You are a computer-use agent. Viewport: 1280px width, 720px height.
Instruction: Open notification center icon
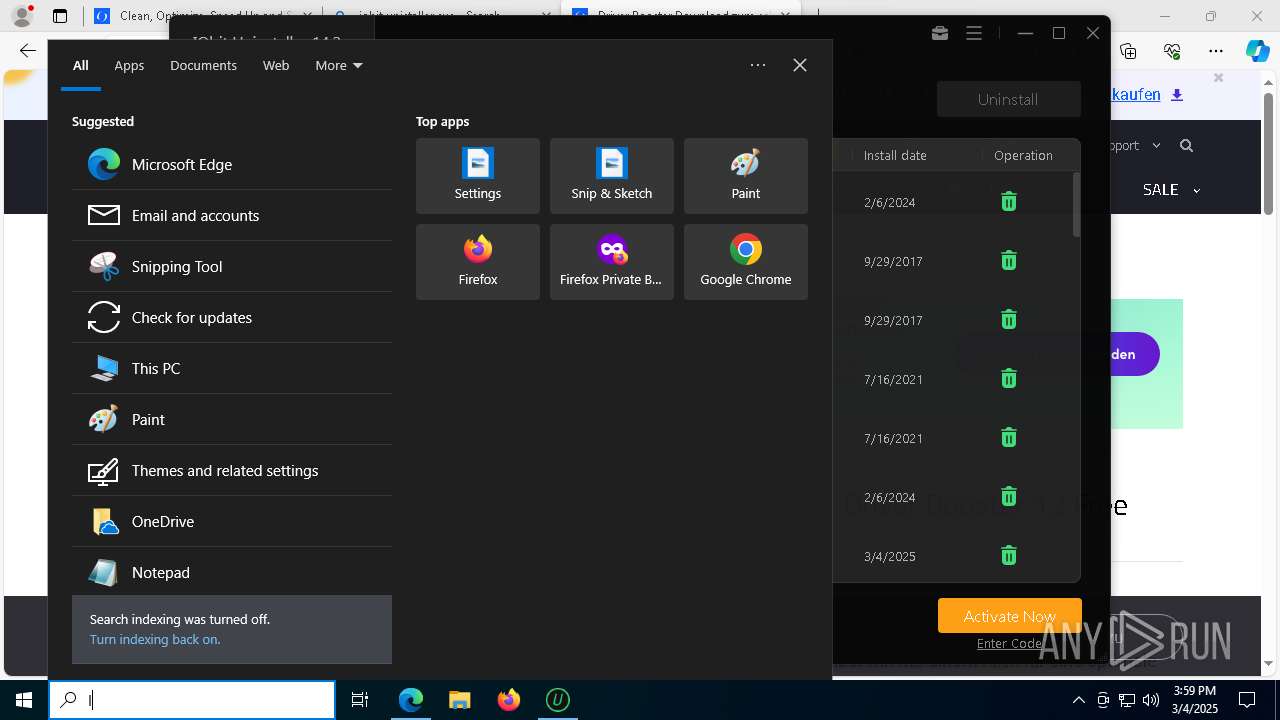pyautogui.click(x=1247, y=700)
